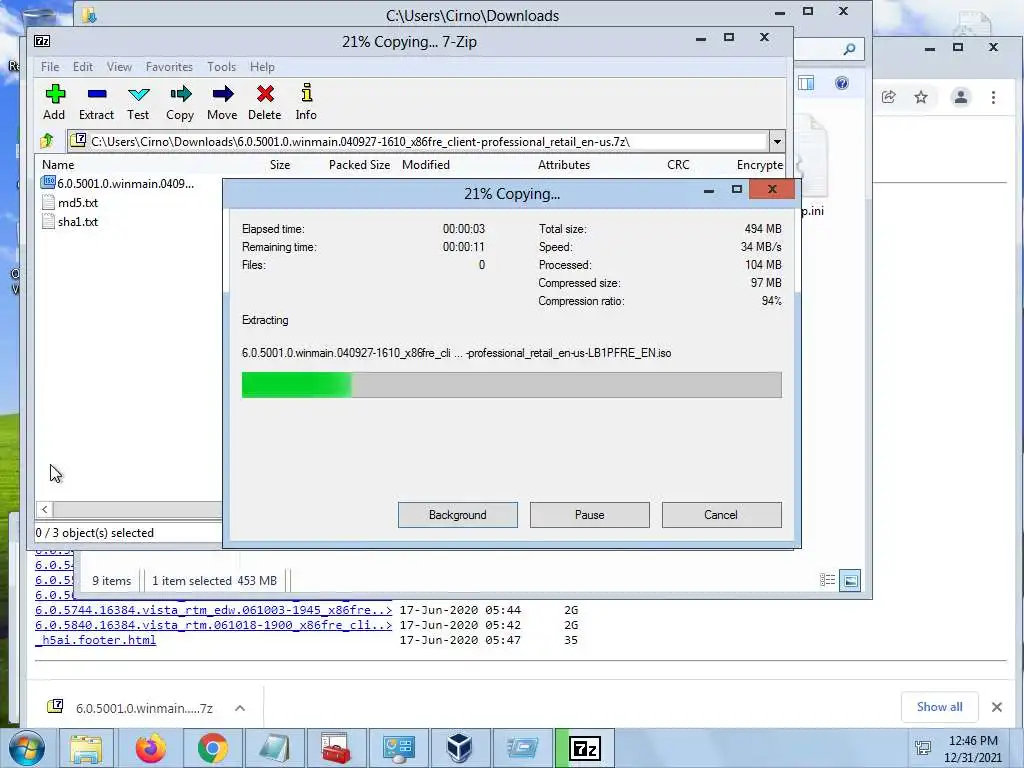This screenshot has height=768, width=1024.
Task: Select sha1.txt in the archive list
Action: pos(70,221)
